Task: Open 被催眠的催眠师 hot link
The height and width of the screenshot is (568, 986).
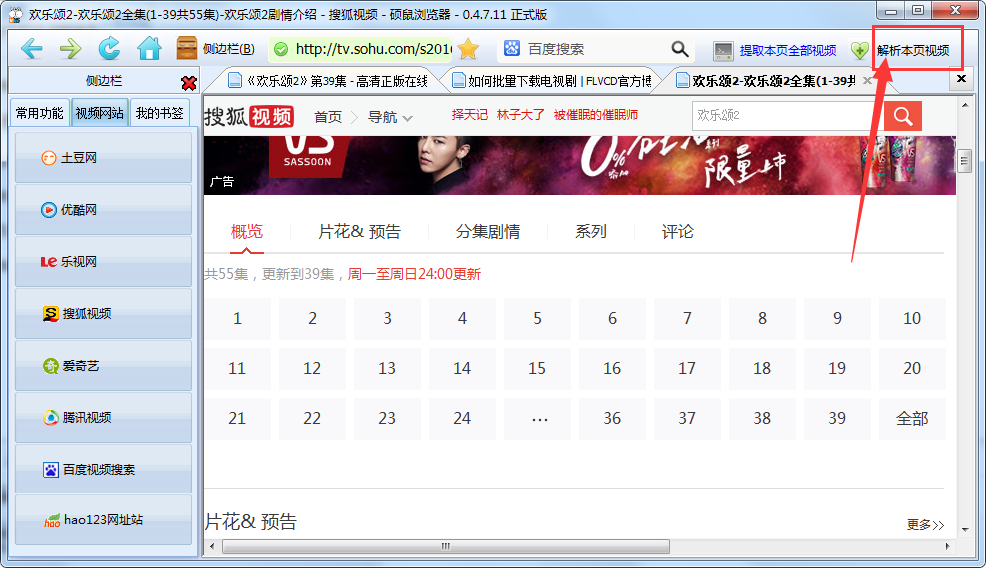Action: [x=595, y=114]
